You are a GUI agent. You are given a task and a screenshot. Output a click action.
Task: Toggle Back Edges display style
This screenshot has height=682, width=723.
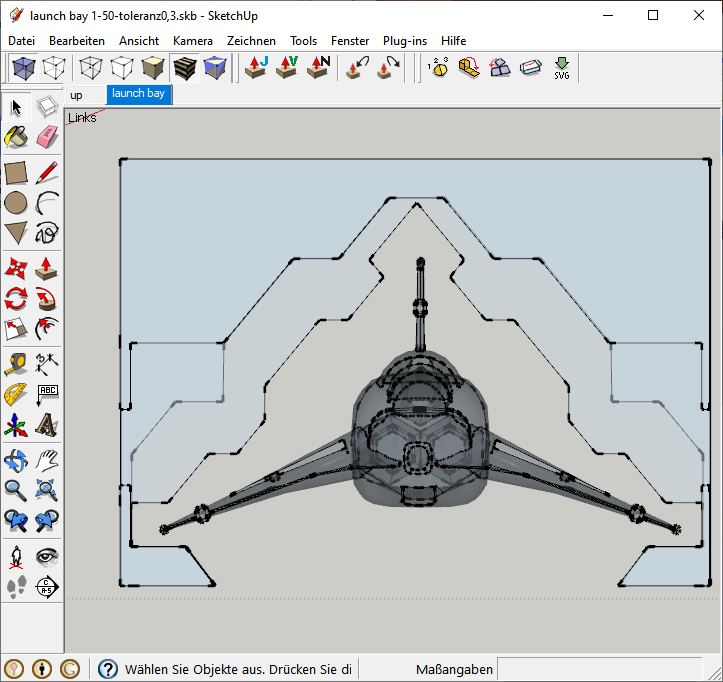click(x=54, y=68)
